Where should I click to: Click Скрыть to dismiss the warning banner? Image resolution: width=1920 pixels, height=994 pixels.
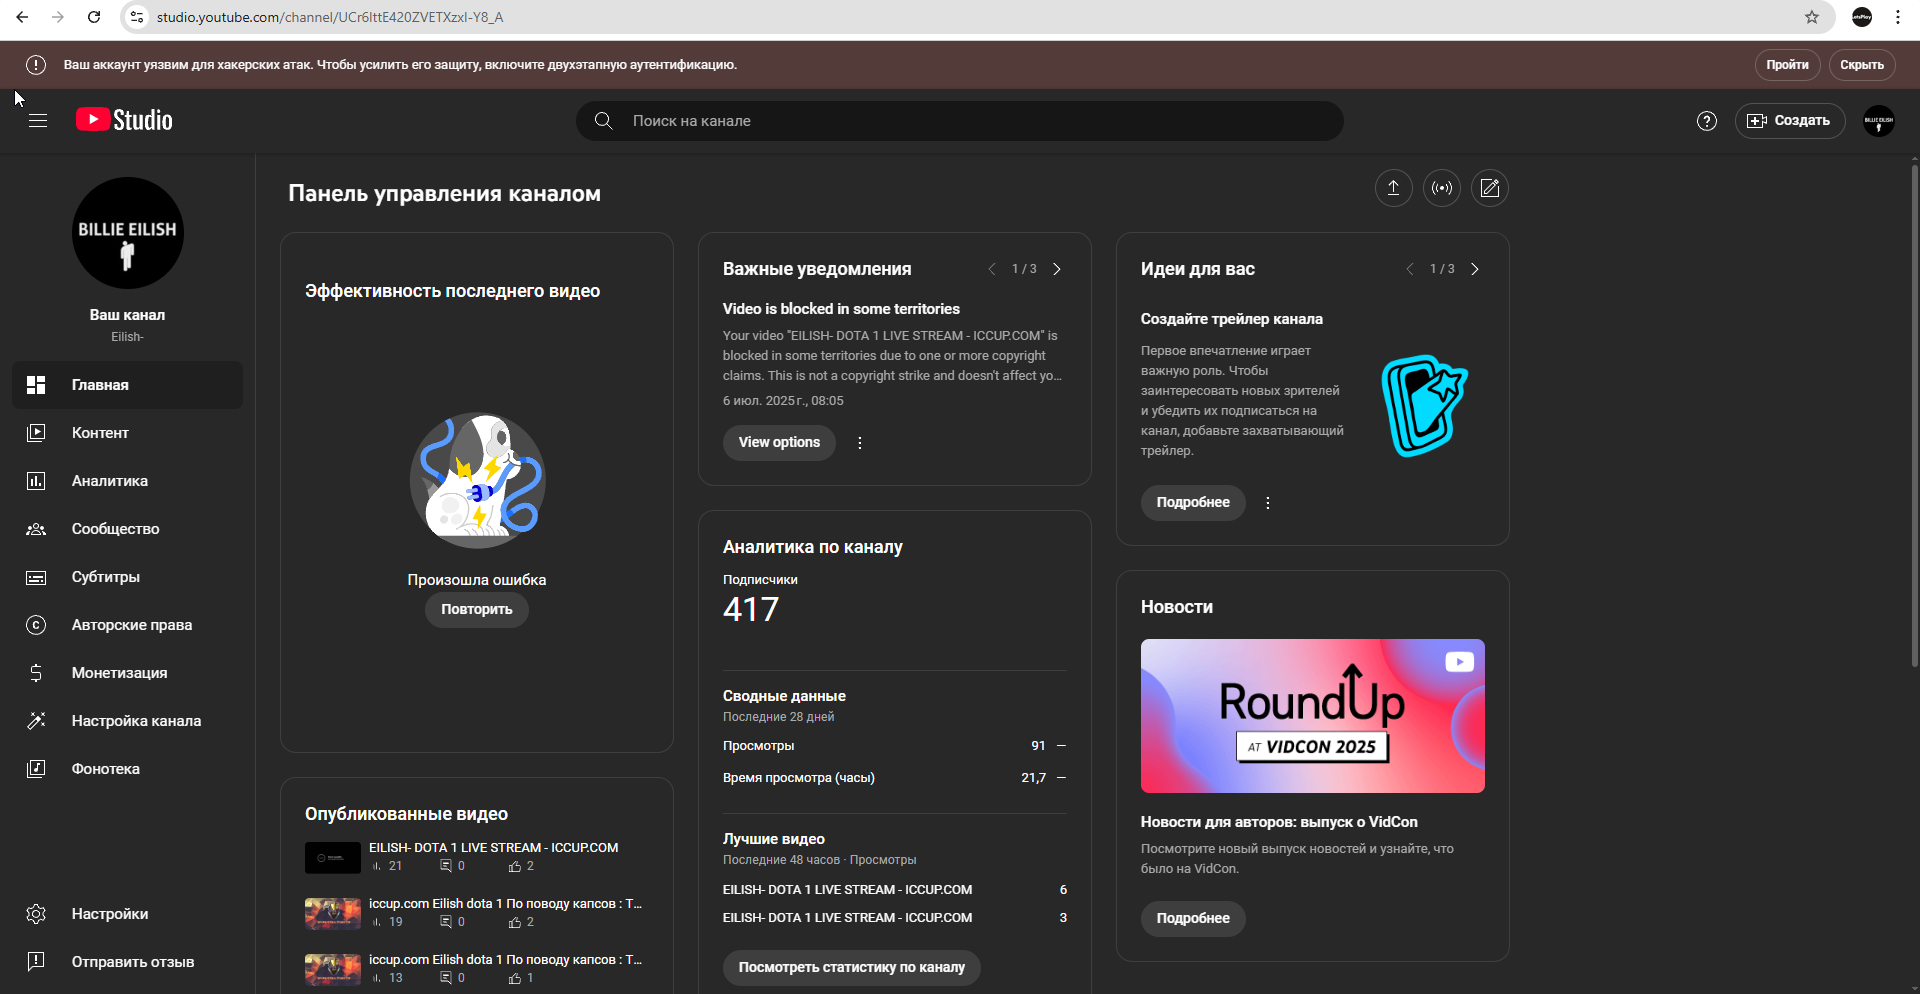click(x=1862, y=65)
